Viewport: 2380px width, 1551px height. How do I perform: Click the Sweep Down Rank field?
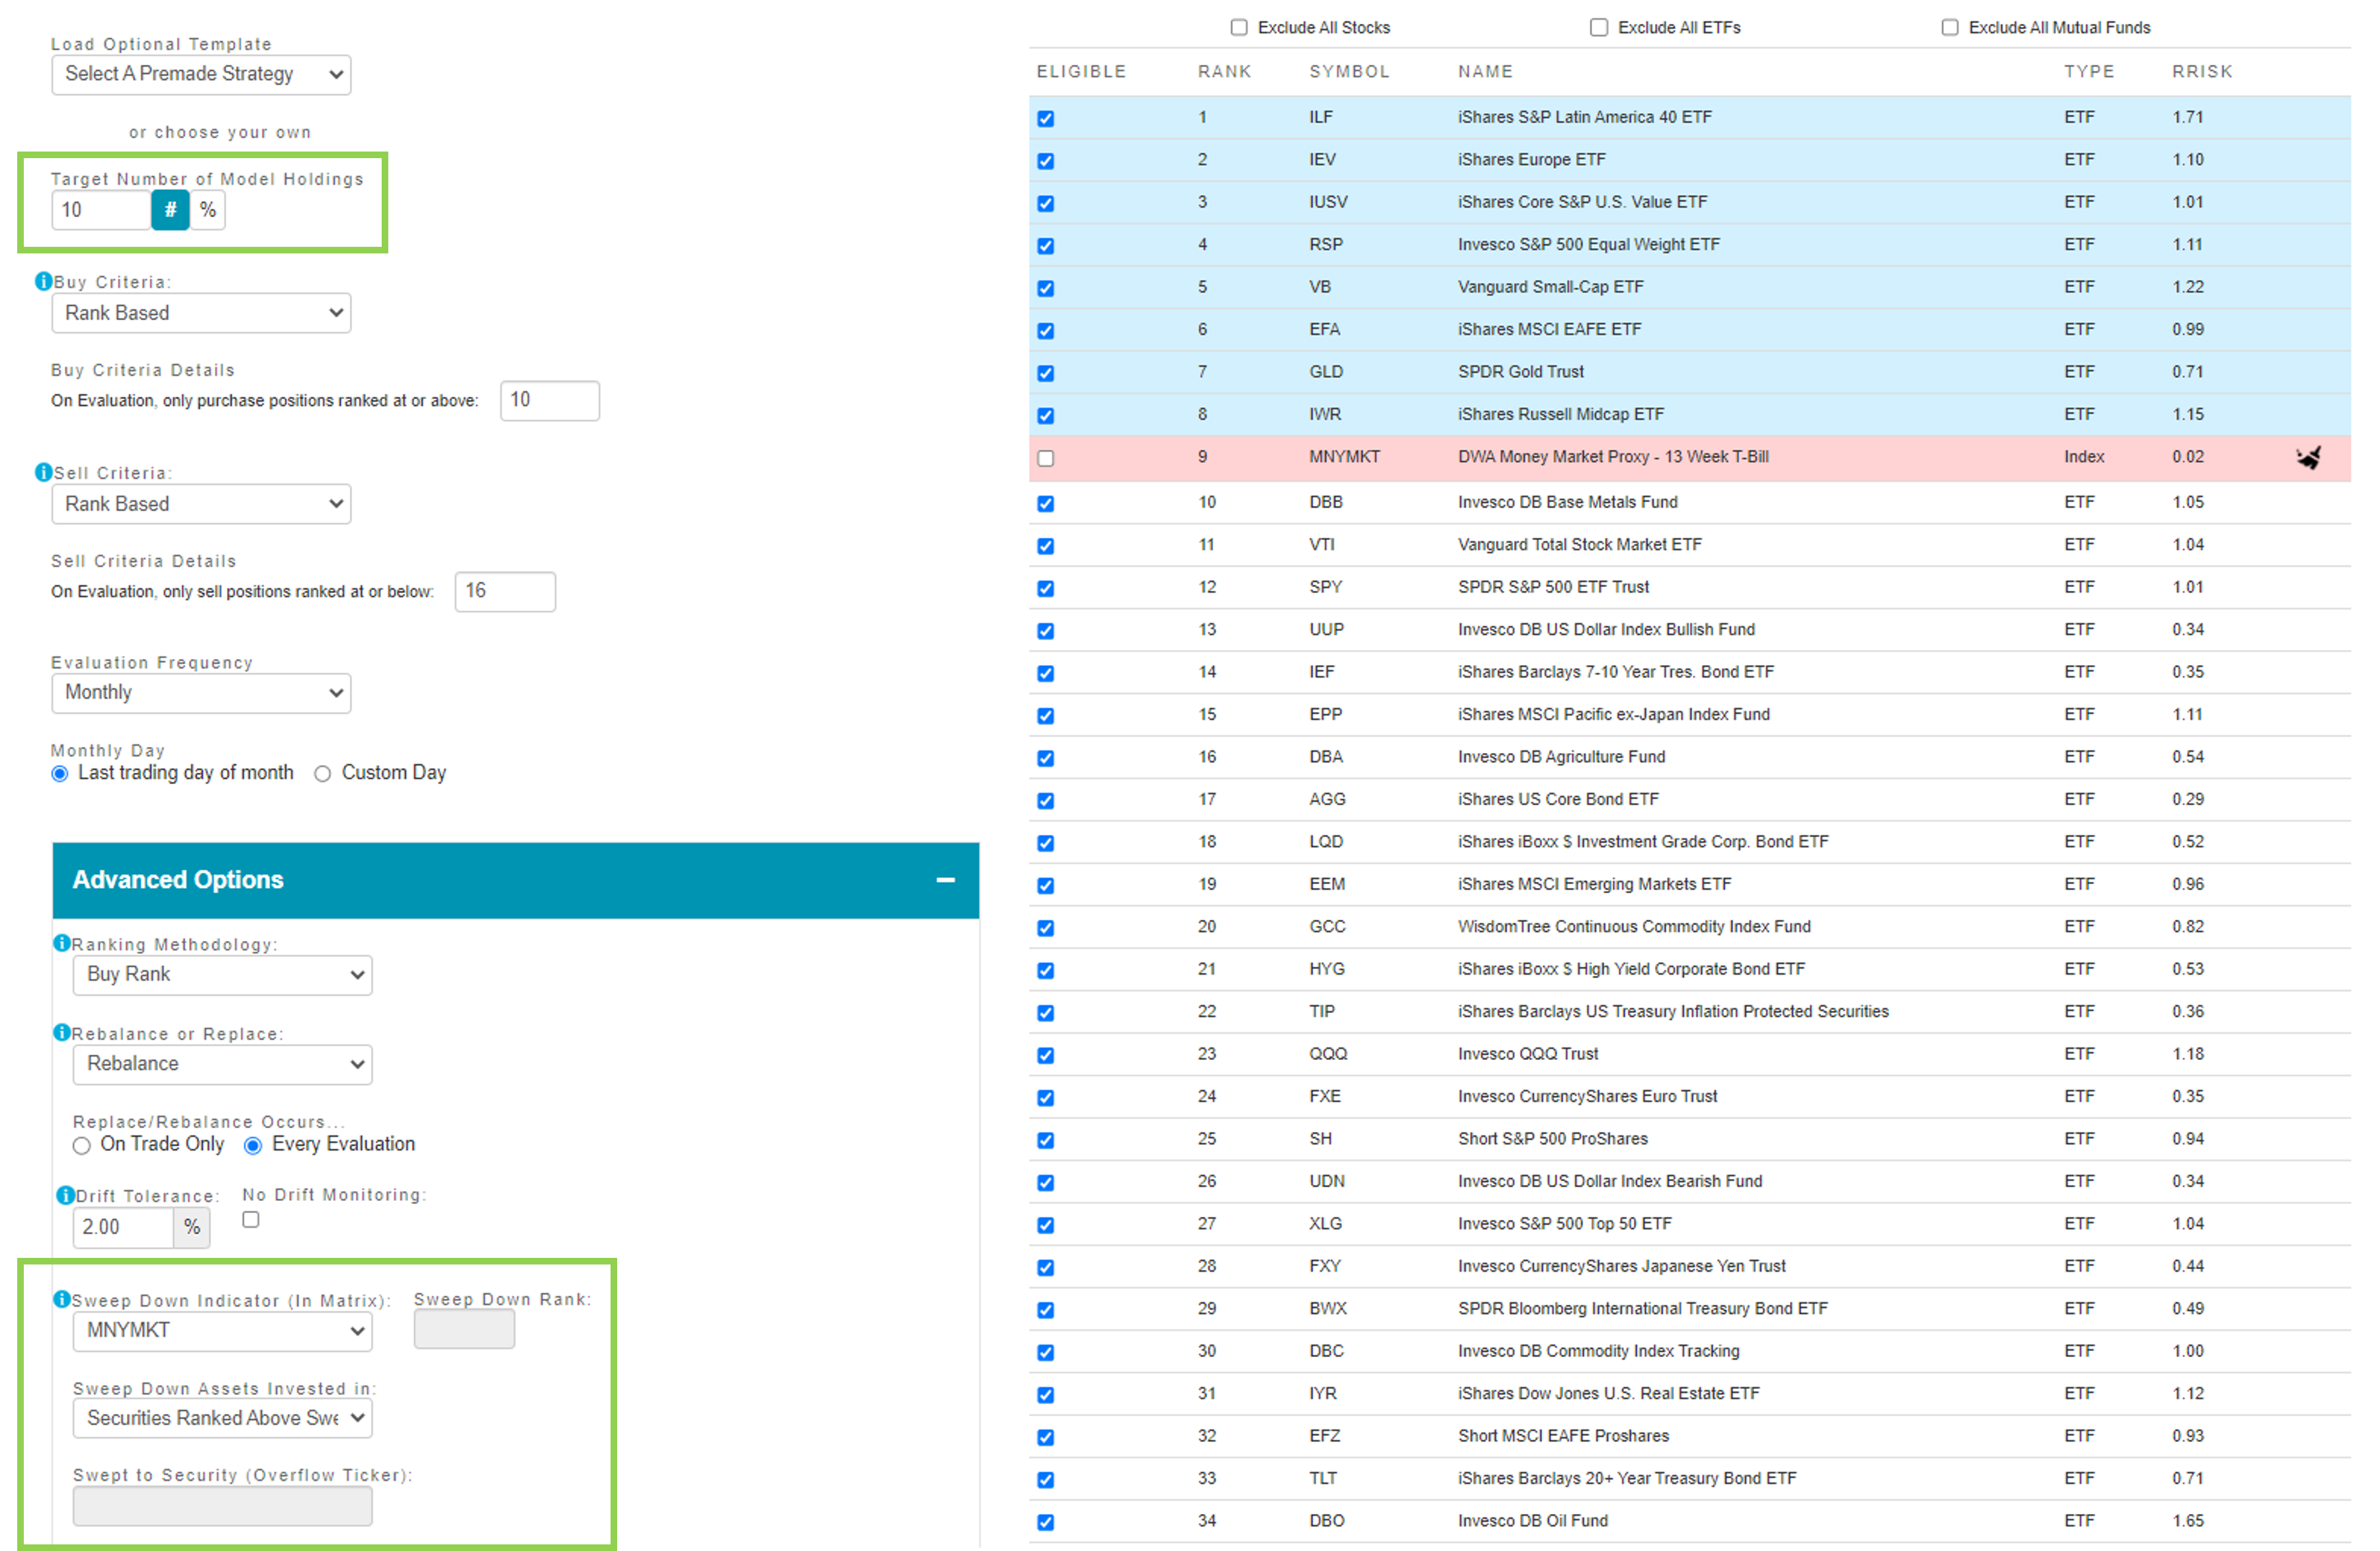pyautogui.click(x=464, y=1329)
